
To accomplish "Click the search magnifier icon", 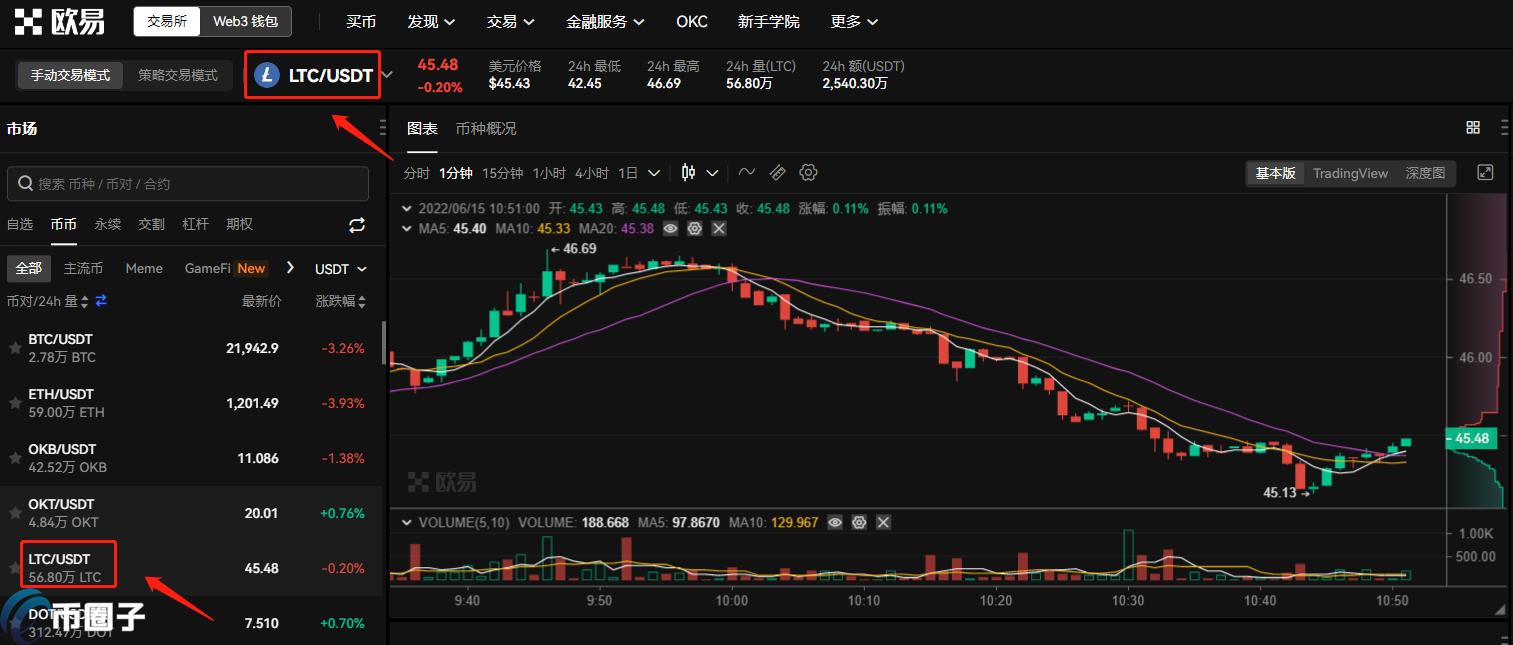I will click(x=25, y=184).
